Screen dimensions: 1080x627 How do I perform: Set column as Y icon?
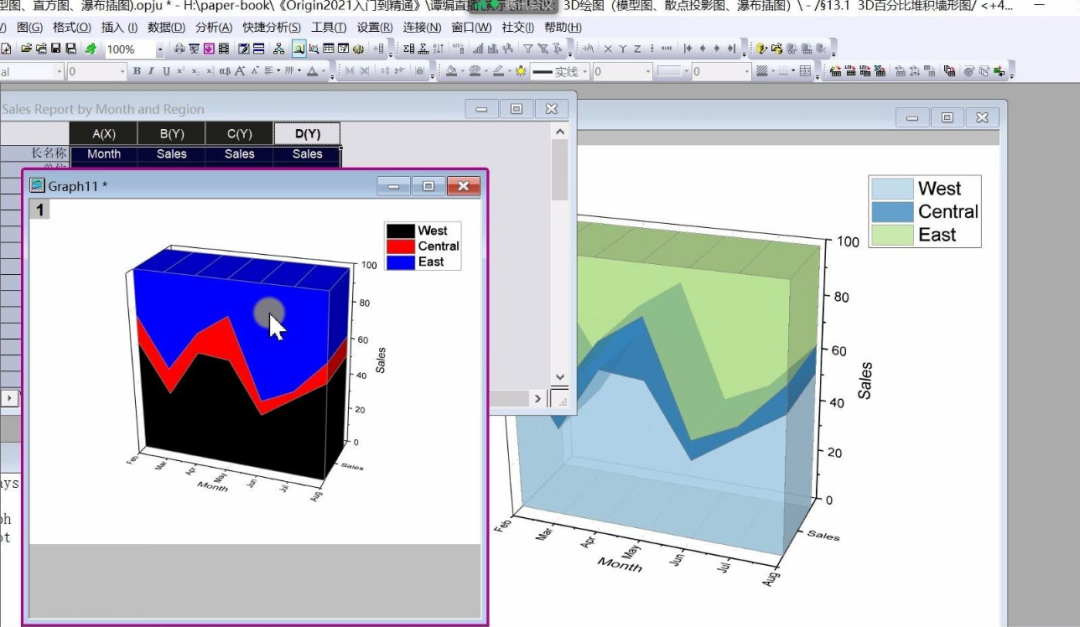[622, 49]
